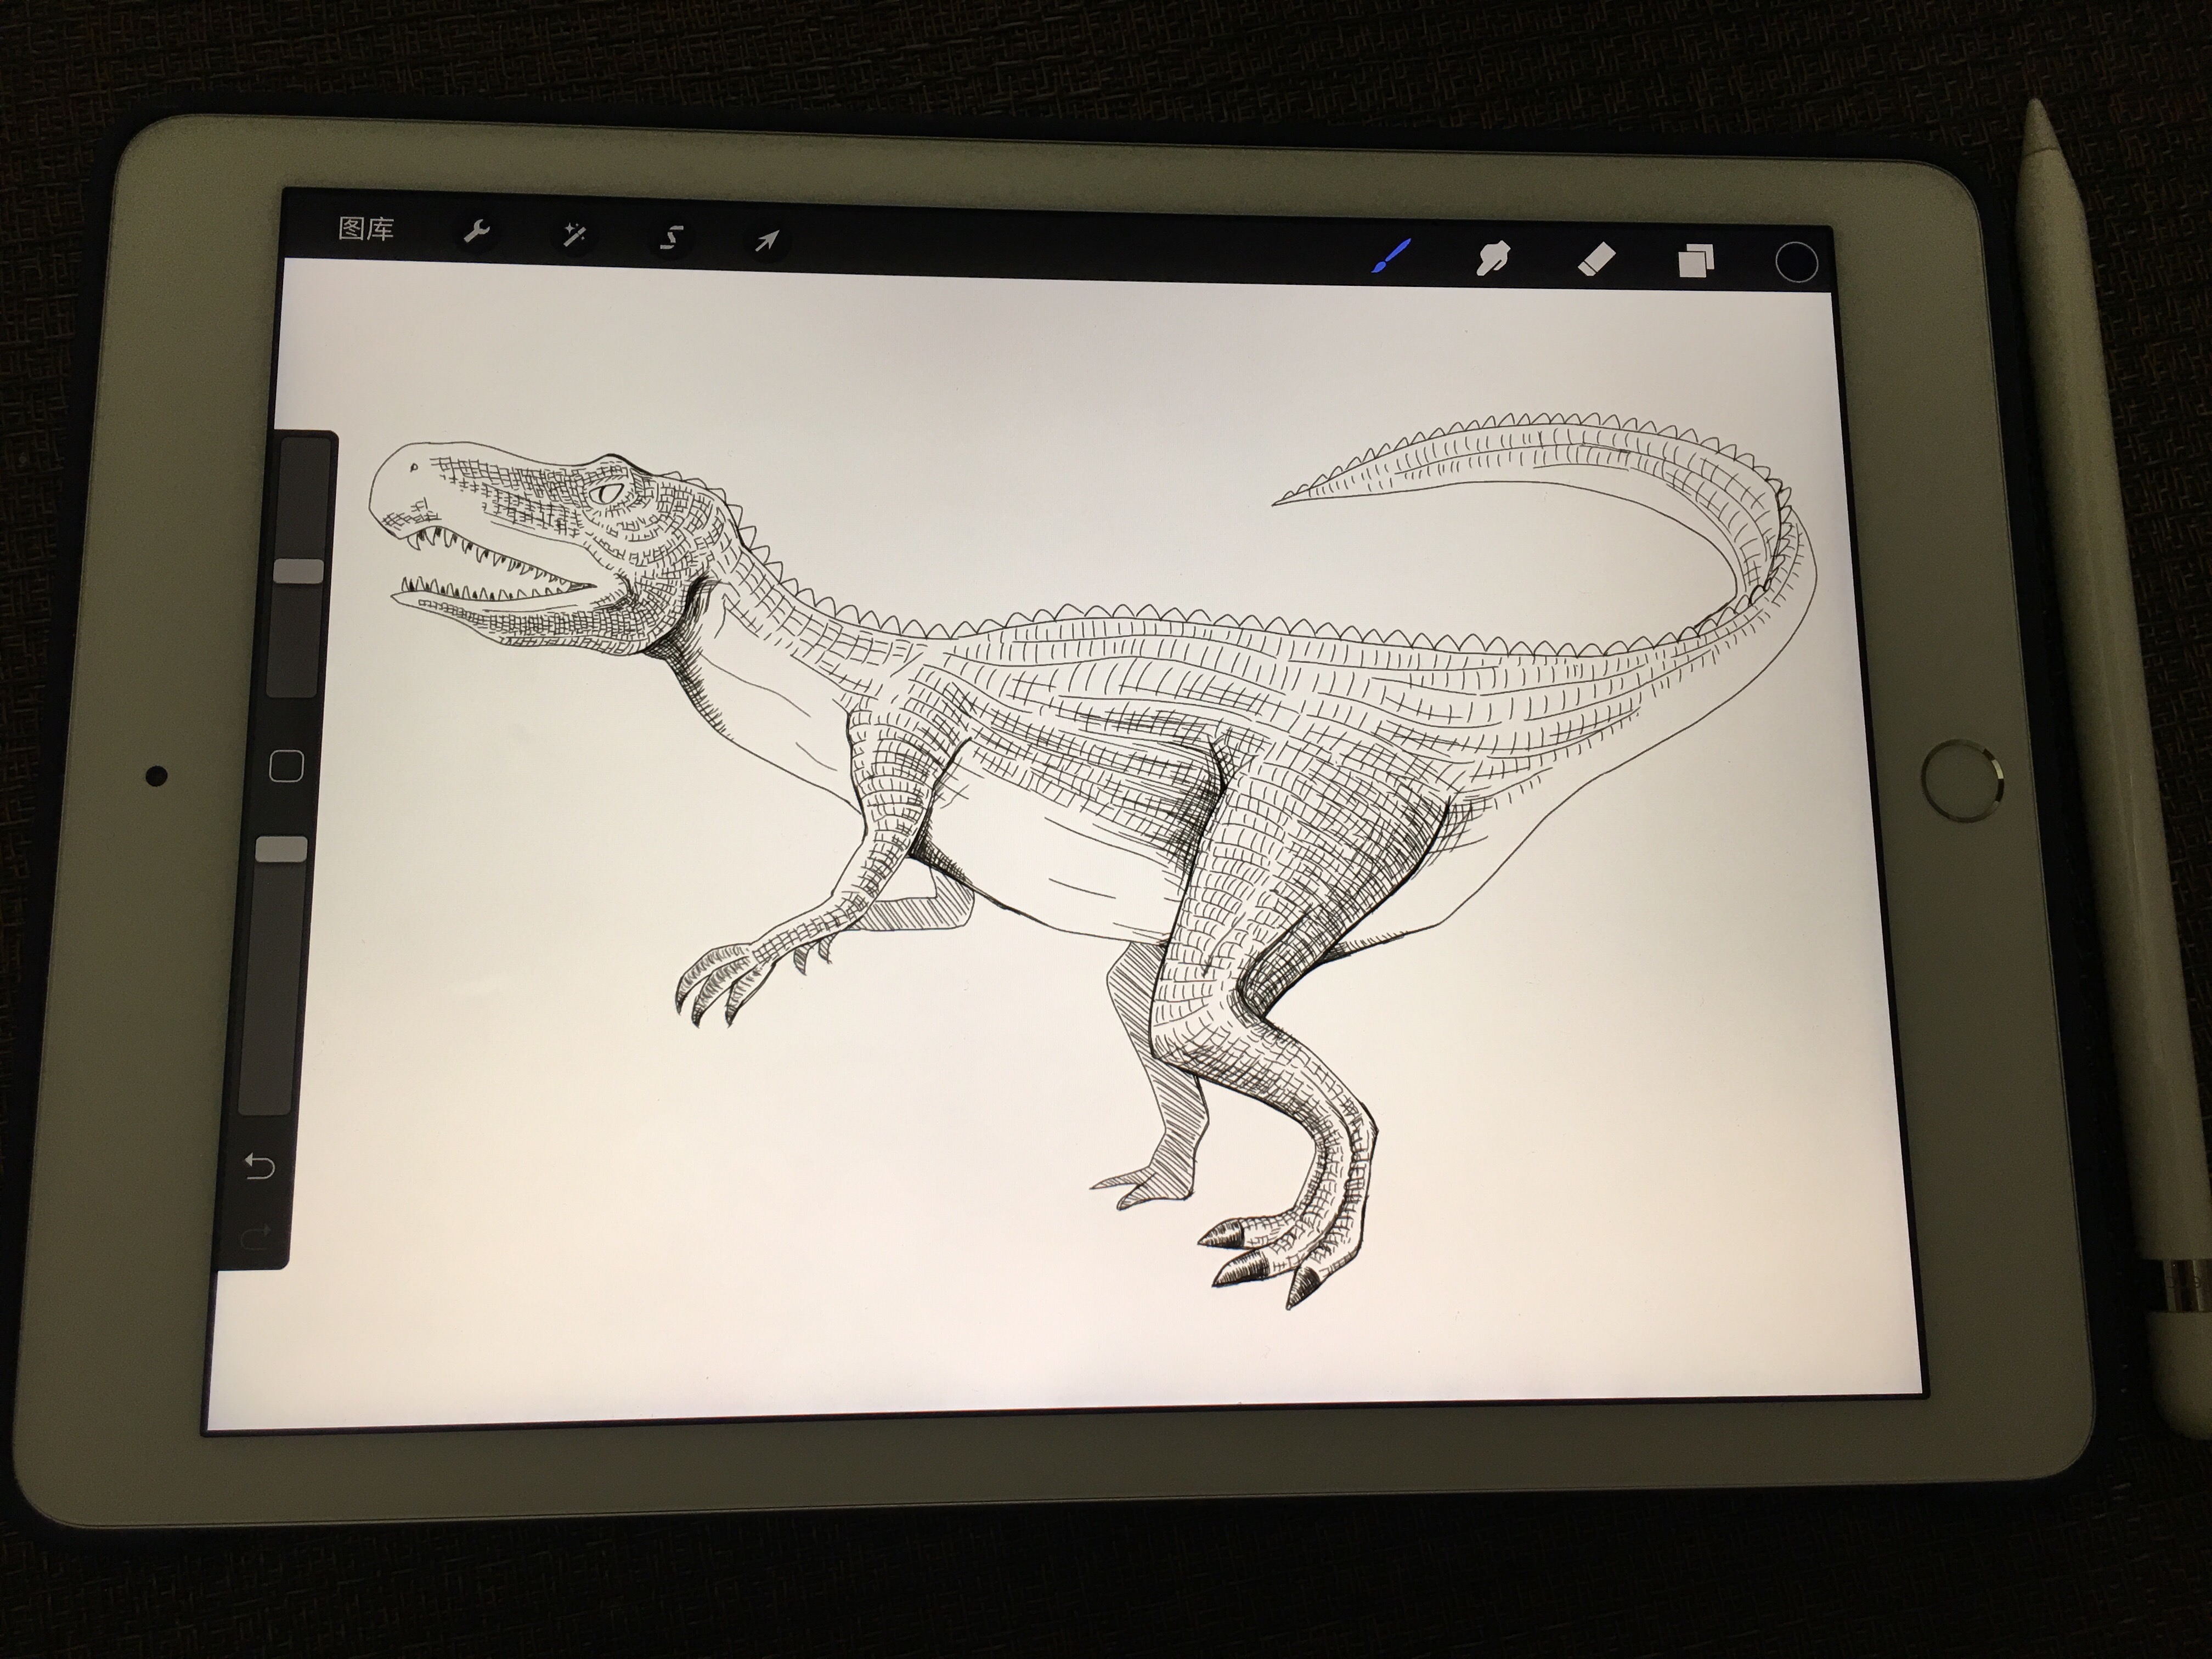Open the Layers panel
This screenshot has height=1659, width=2212.
tap(1696, 262)
